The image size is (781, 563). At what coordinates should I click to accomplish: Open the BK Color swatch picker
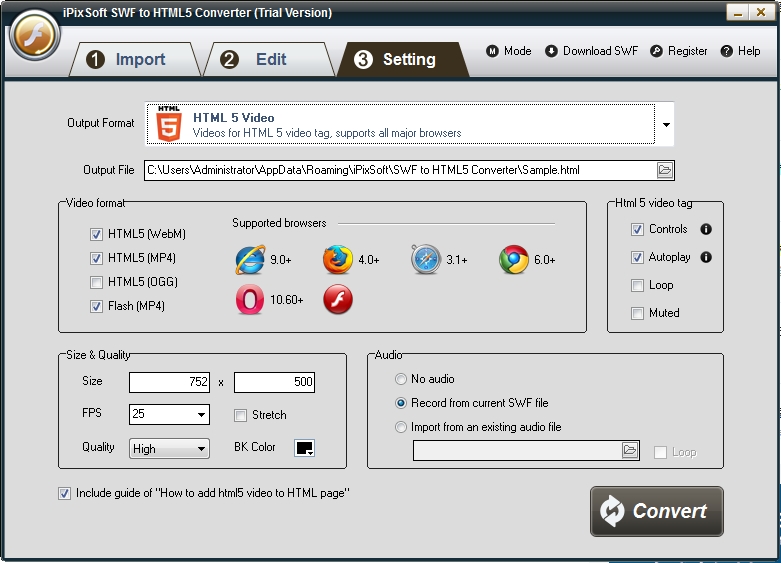(x=305, y=448)
